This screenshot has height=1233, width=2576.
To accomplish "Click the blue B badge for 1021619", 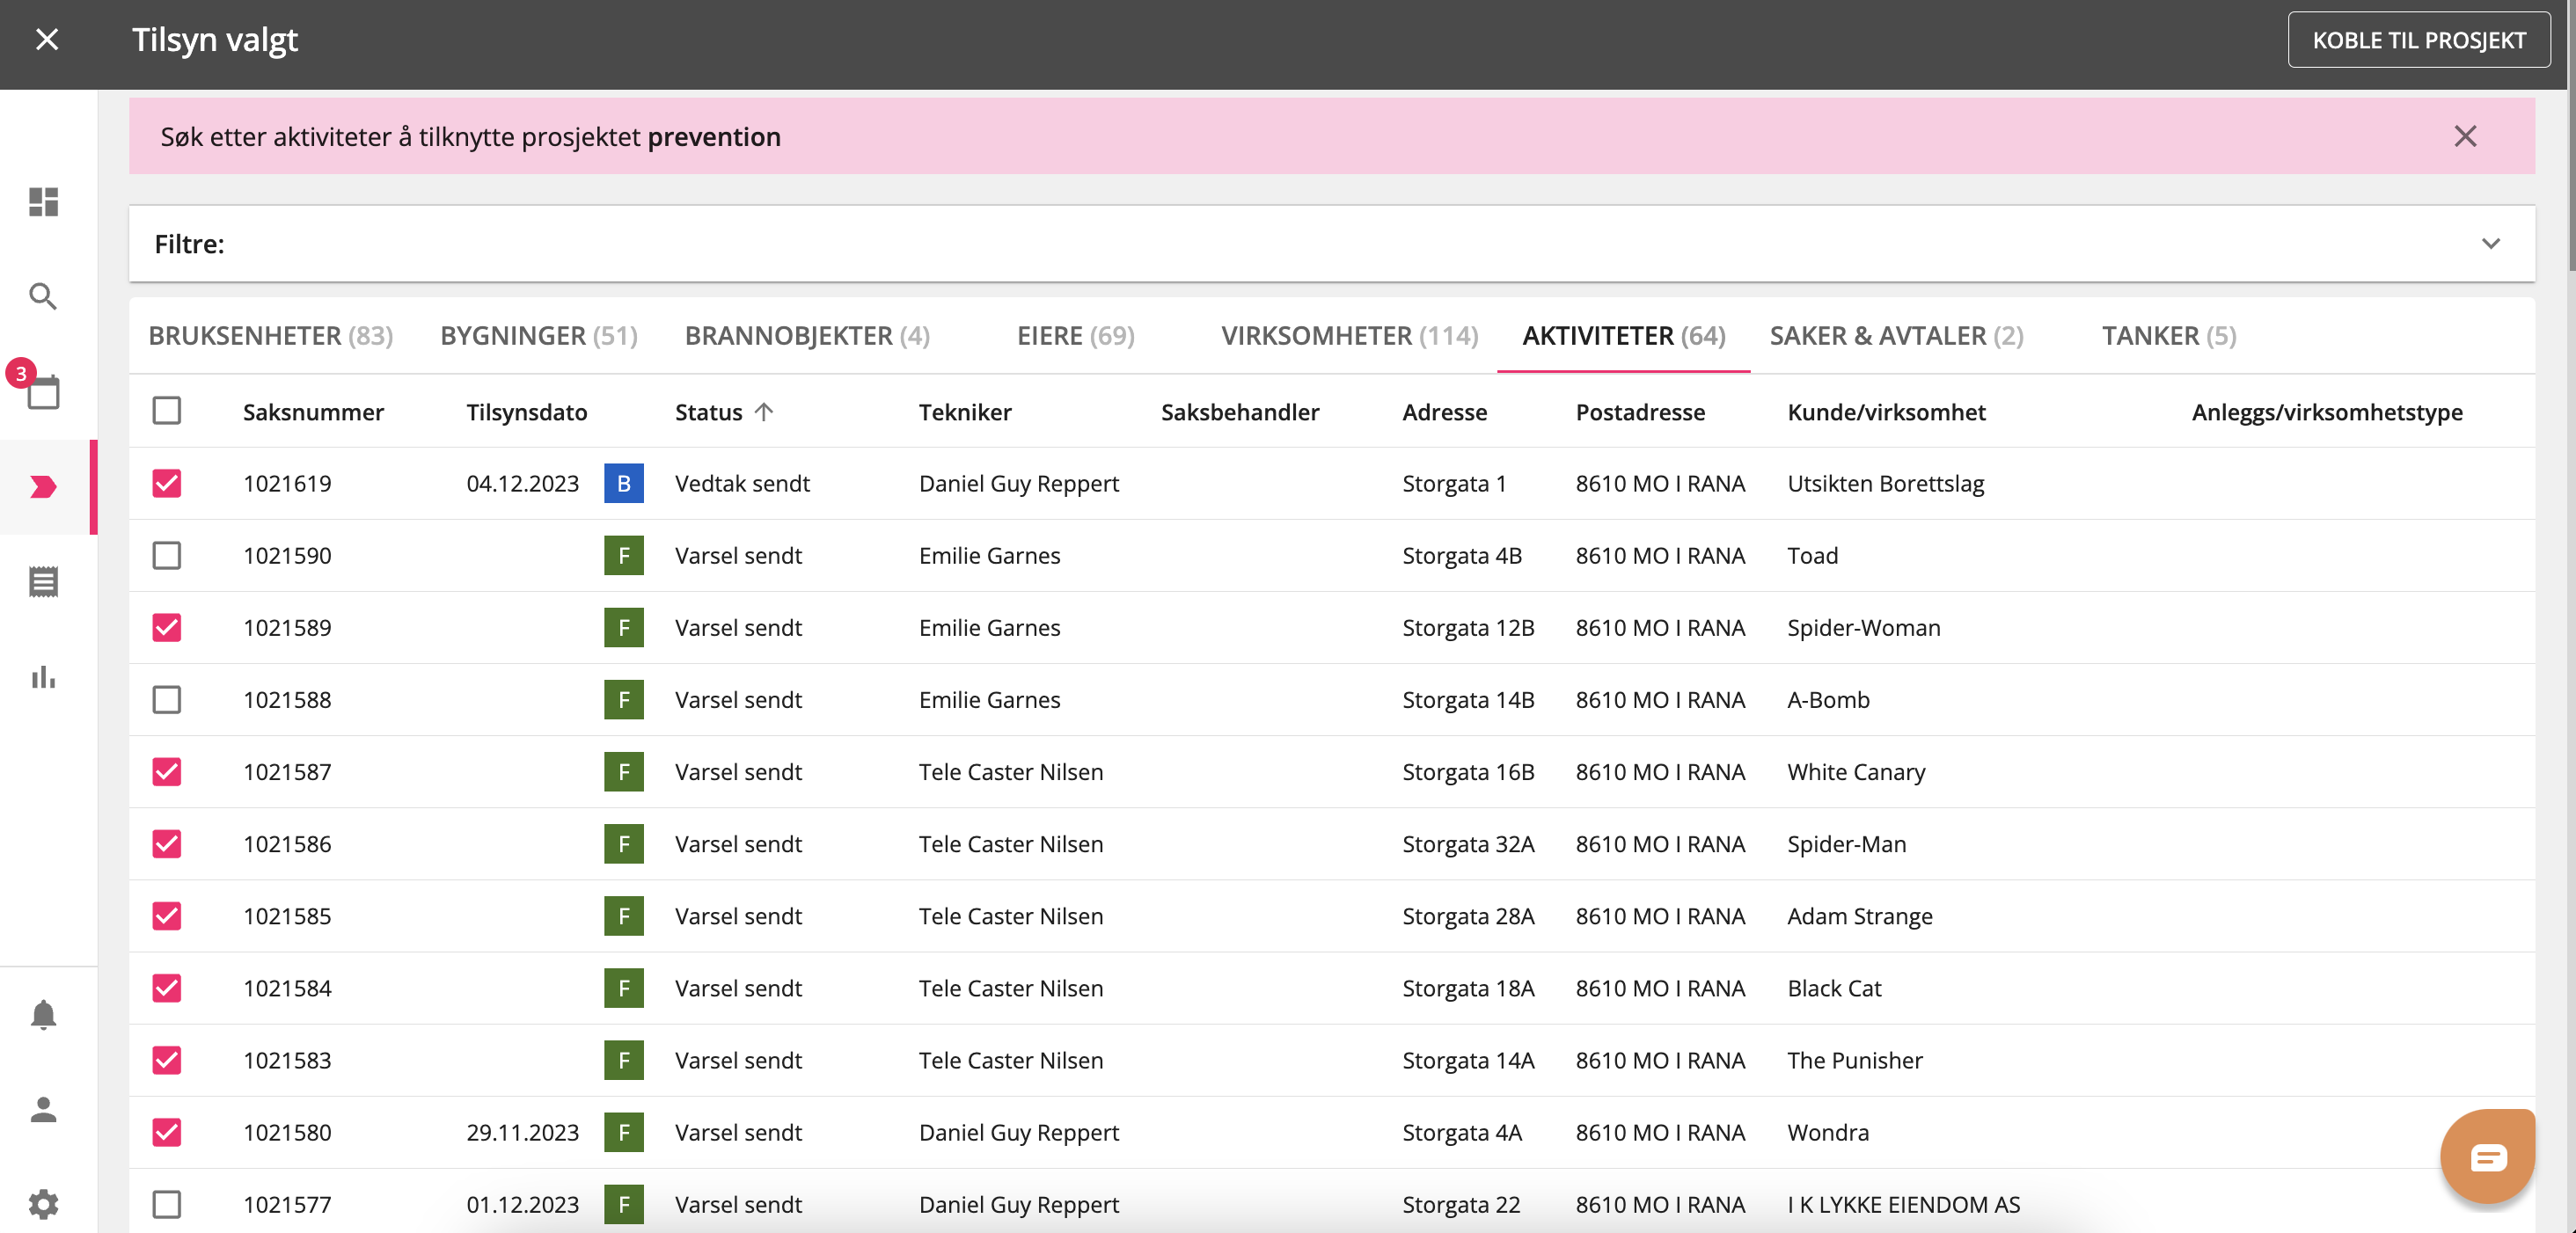I will coord(623,484).
